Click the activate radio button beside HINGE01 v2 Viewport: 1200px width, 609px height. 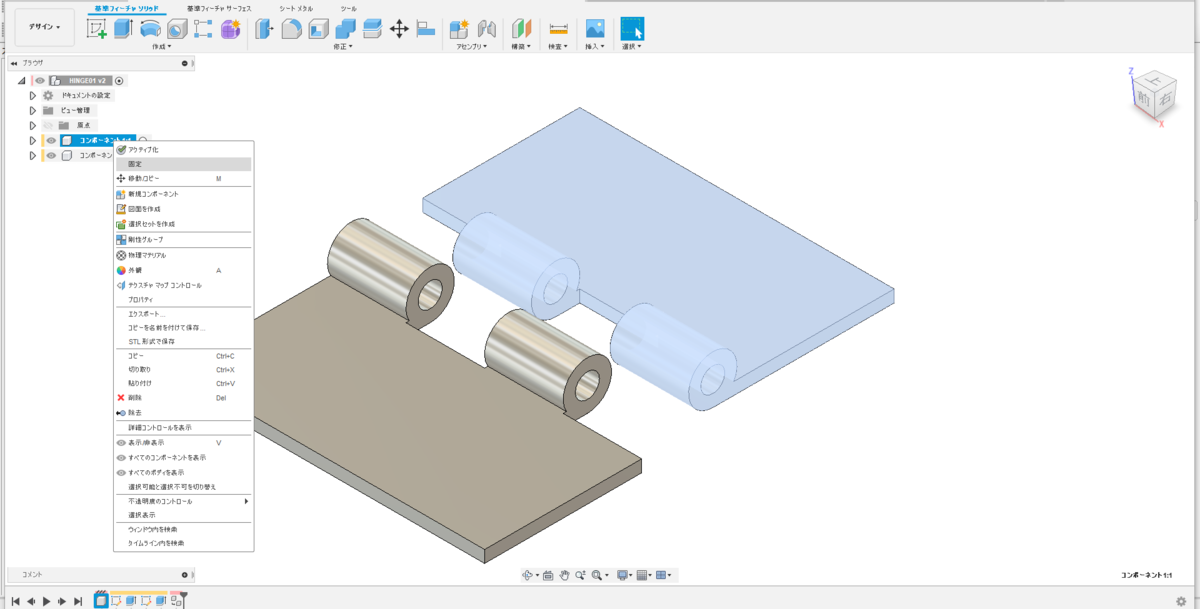coord(119,80)
